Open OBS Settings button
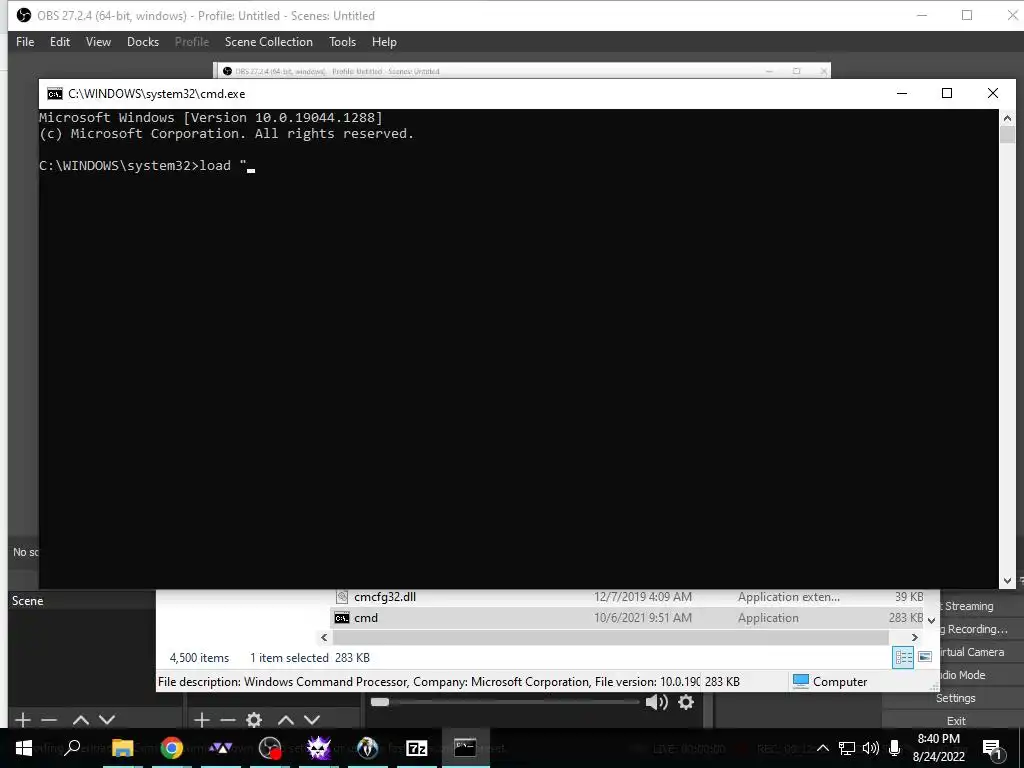 (955, 698)
